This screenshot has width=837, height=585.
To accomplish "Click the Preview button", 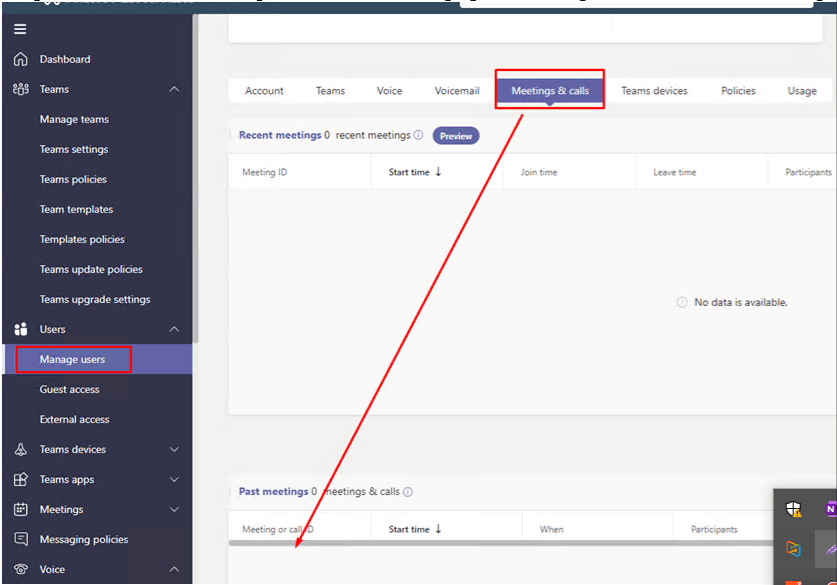I will pos(456,136).
